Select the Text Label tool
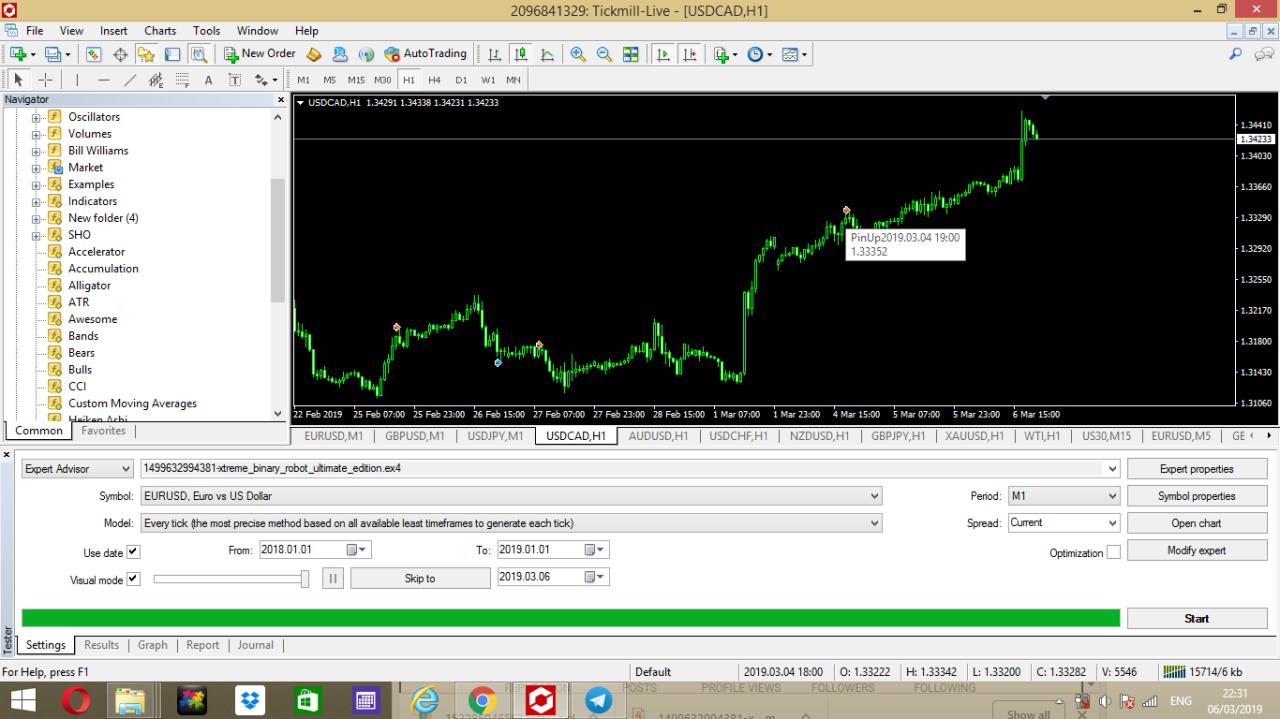This screenshot has height=719, width=1280. coord(235,80)
